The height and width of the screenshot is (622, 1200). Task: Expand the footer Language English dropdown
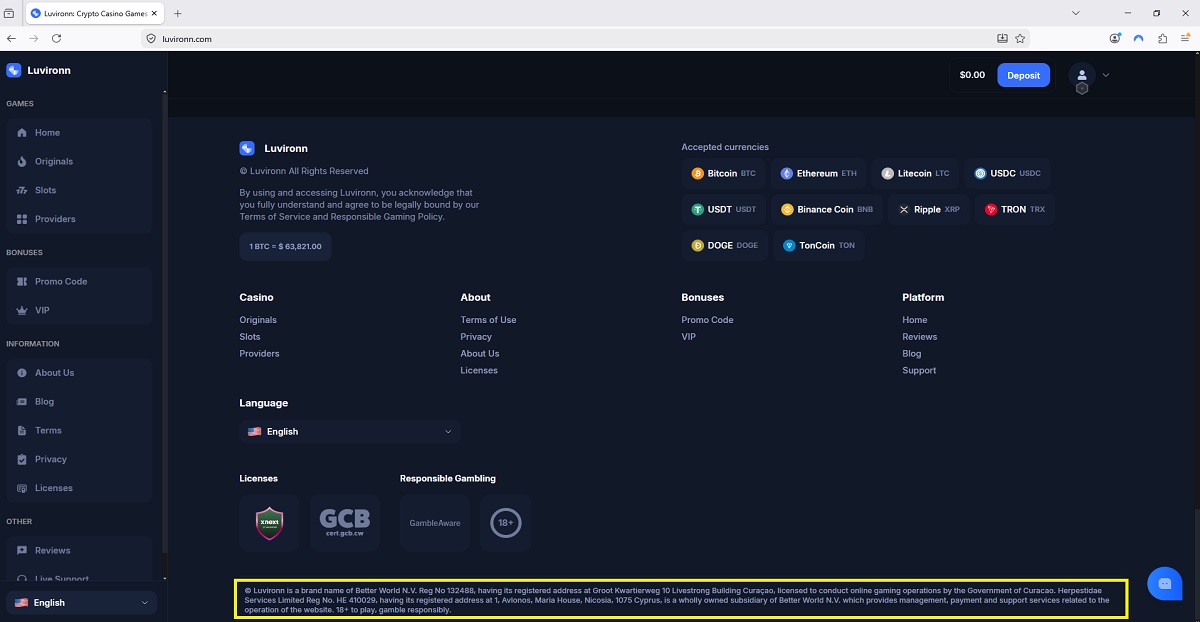[350, 432]
